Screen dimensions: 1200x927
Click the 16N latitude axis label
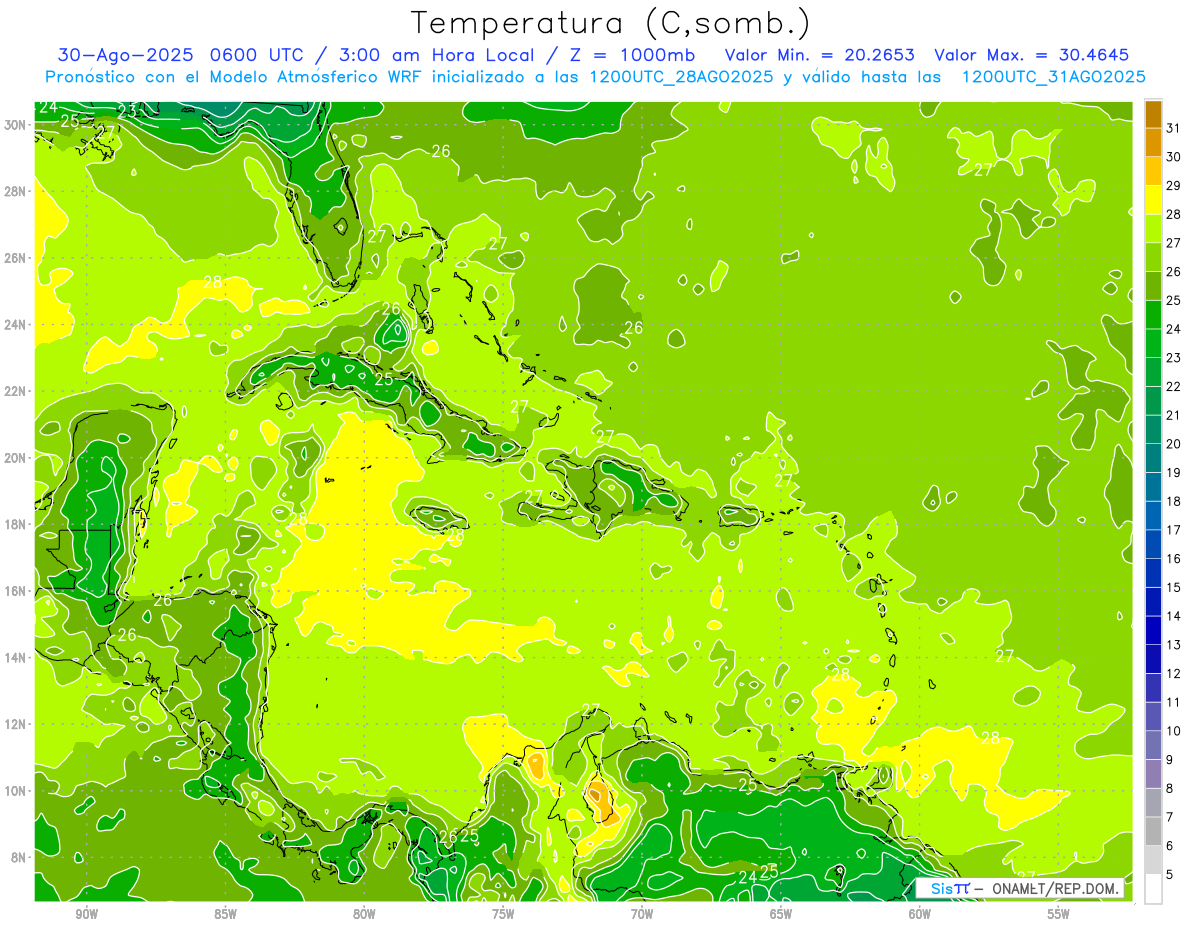point(15,591)
